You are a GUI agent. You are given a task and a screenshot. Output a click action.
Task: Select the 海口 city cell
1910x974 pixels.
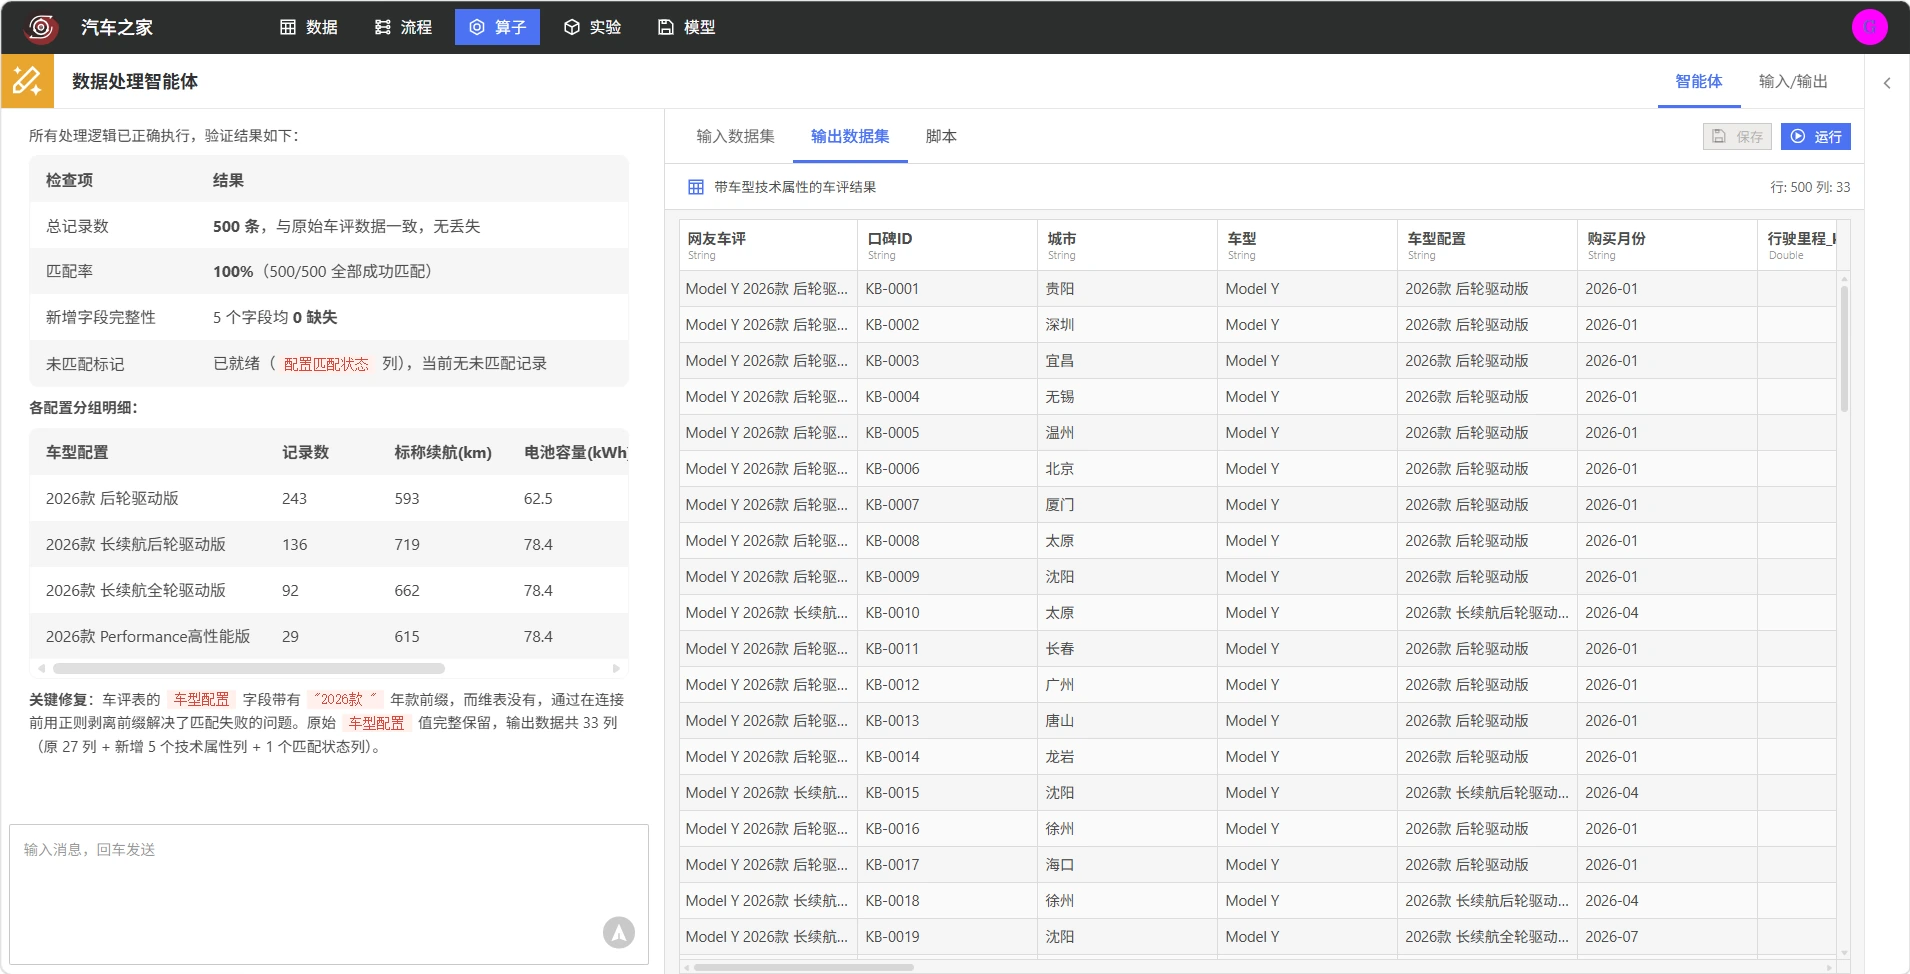(x=1127, y=865)
